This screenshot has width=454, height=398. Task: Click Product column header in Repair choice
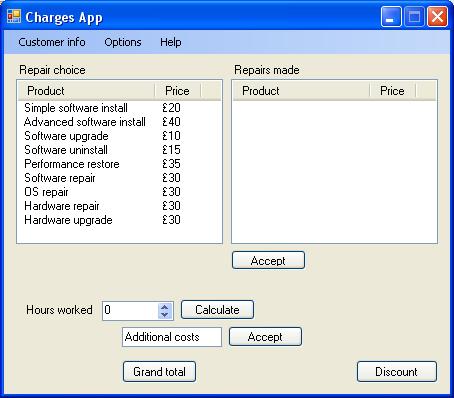(x=86, y=91)
